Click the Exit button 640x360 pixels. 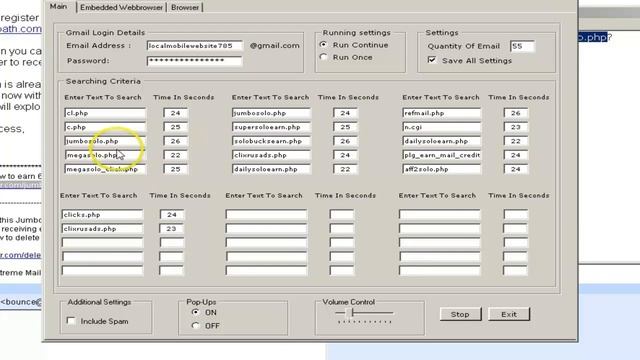(509, 314)
